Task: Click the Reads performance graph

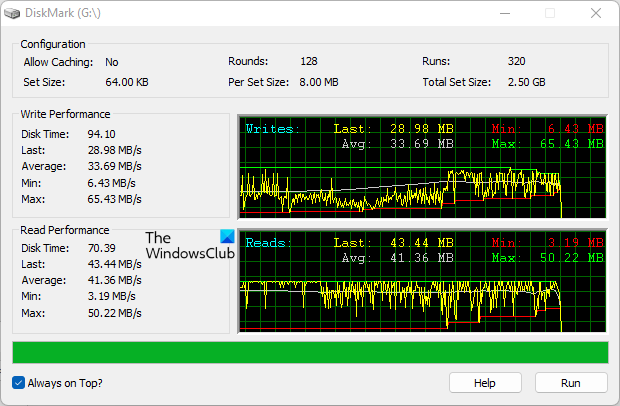Action: [x=422, y=281]
